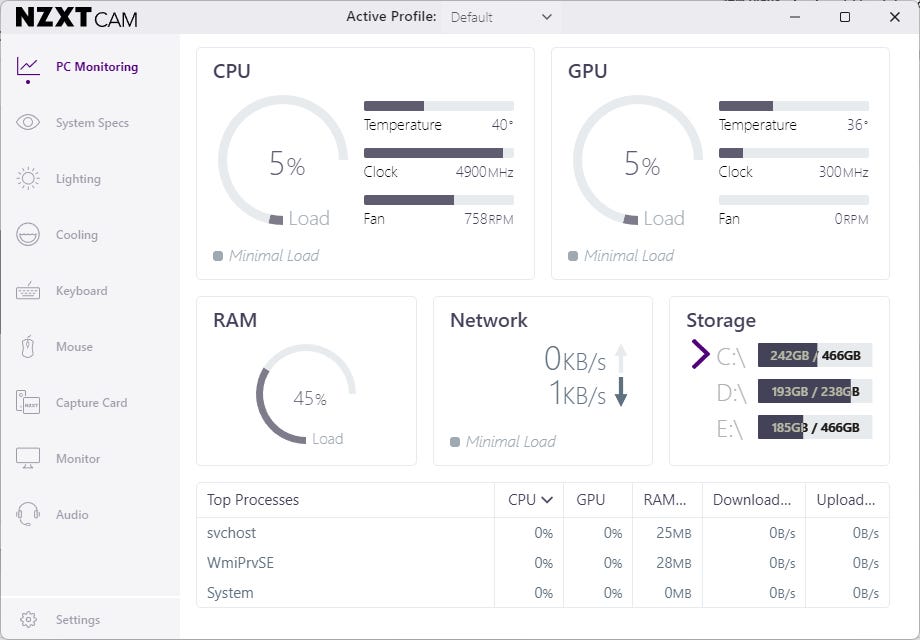Click the GPU column header

click(x=598, y=500)
